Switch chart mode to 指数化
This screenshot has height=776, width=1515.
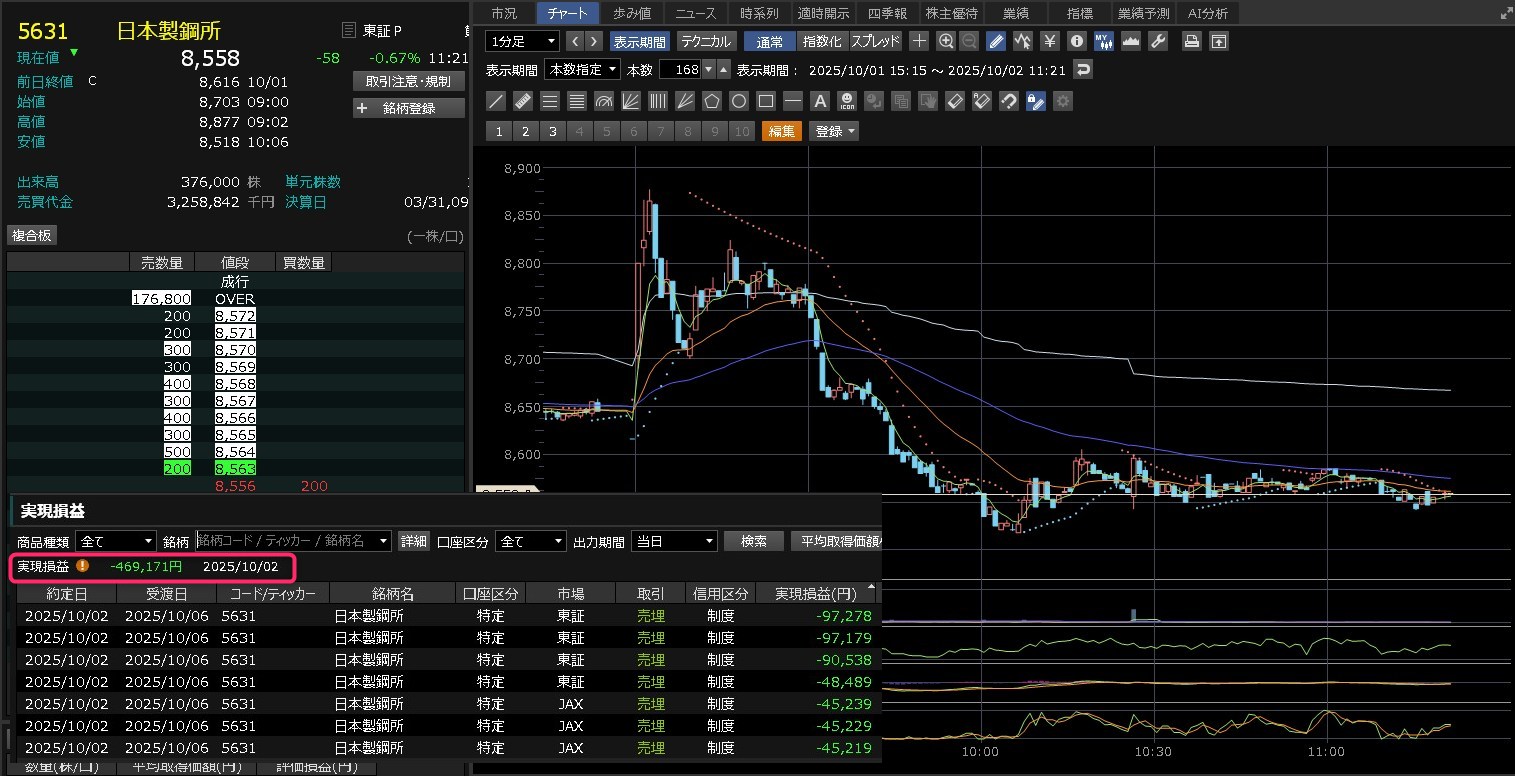(822, 41)
